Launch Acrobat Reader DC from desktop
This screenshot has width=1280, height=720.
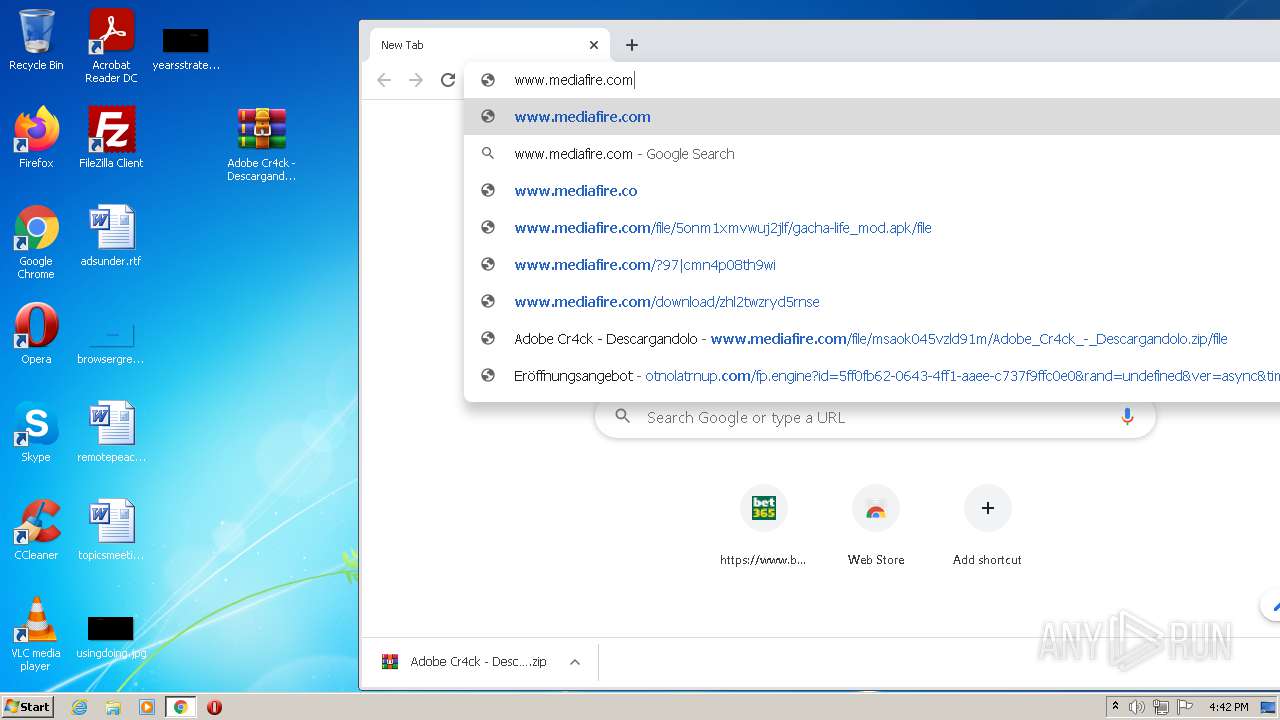111,46
